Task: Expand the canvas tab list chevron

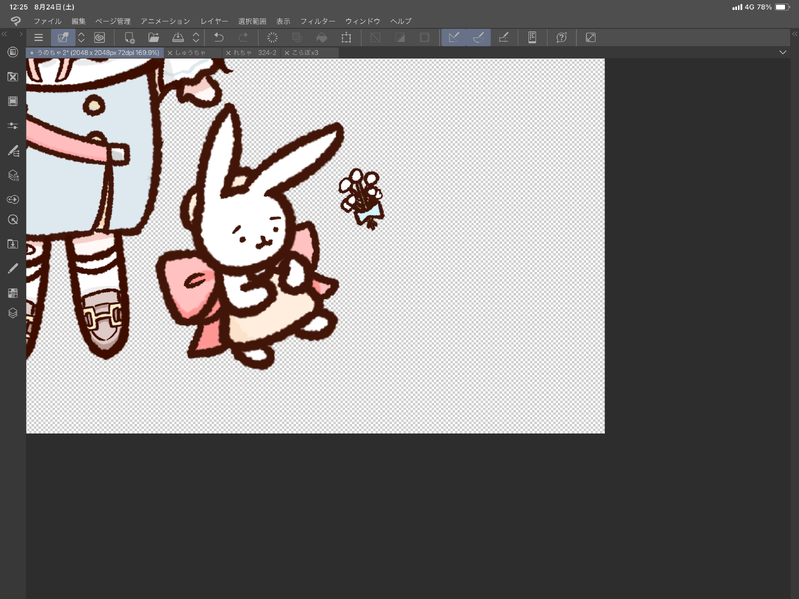Action: 782,52
